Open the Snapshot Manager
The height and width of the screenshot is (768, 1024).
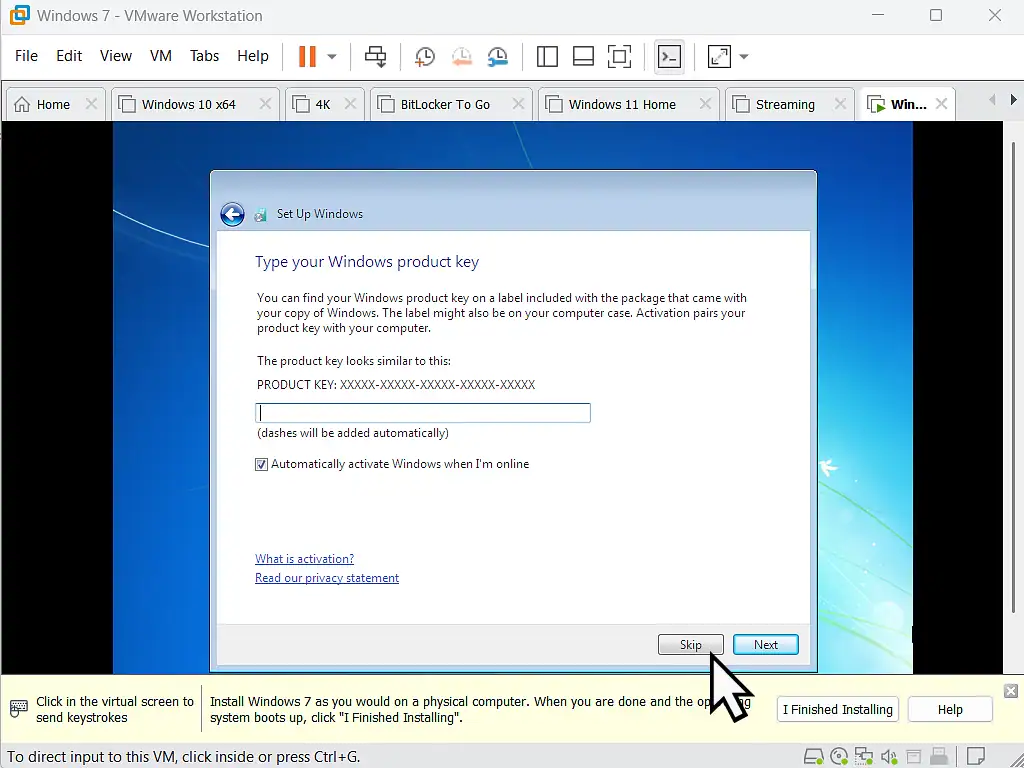tap(498, 56)
